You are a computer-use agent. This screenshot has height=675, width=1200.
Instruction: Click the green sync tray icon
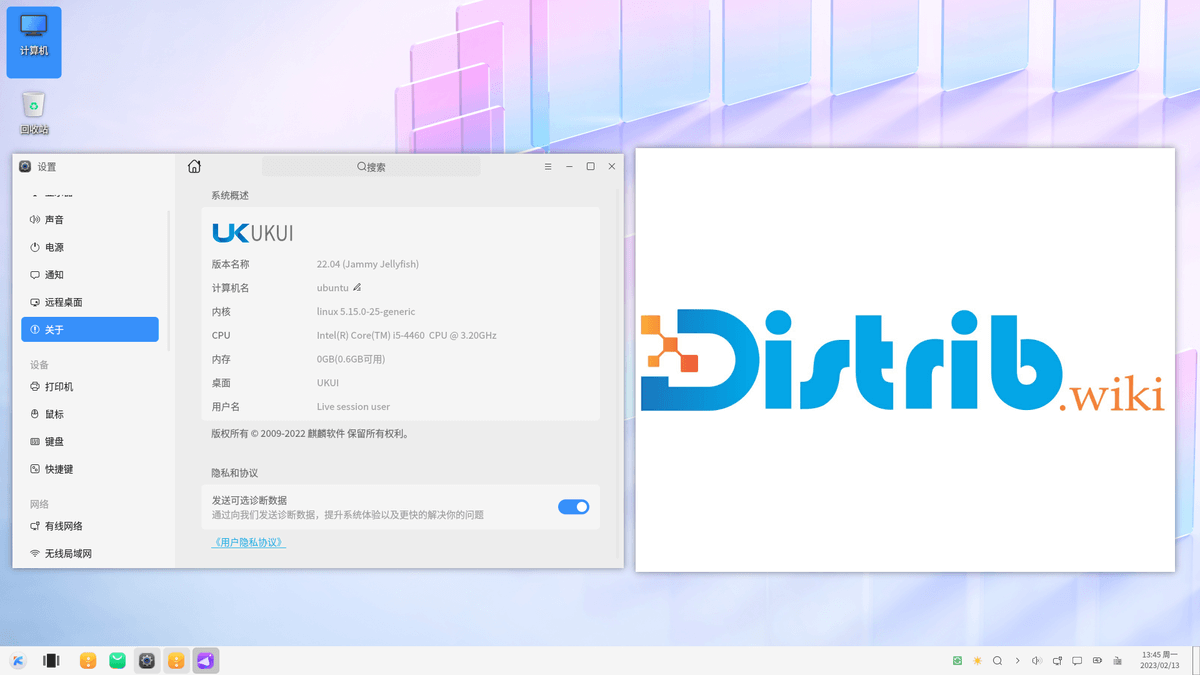coord(957,661)
